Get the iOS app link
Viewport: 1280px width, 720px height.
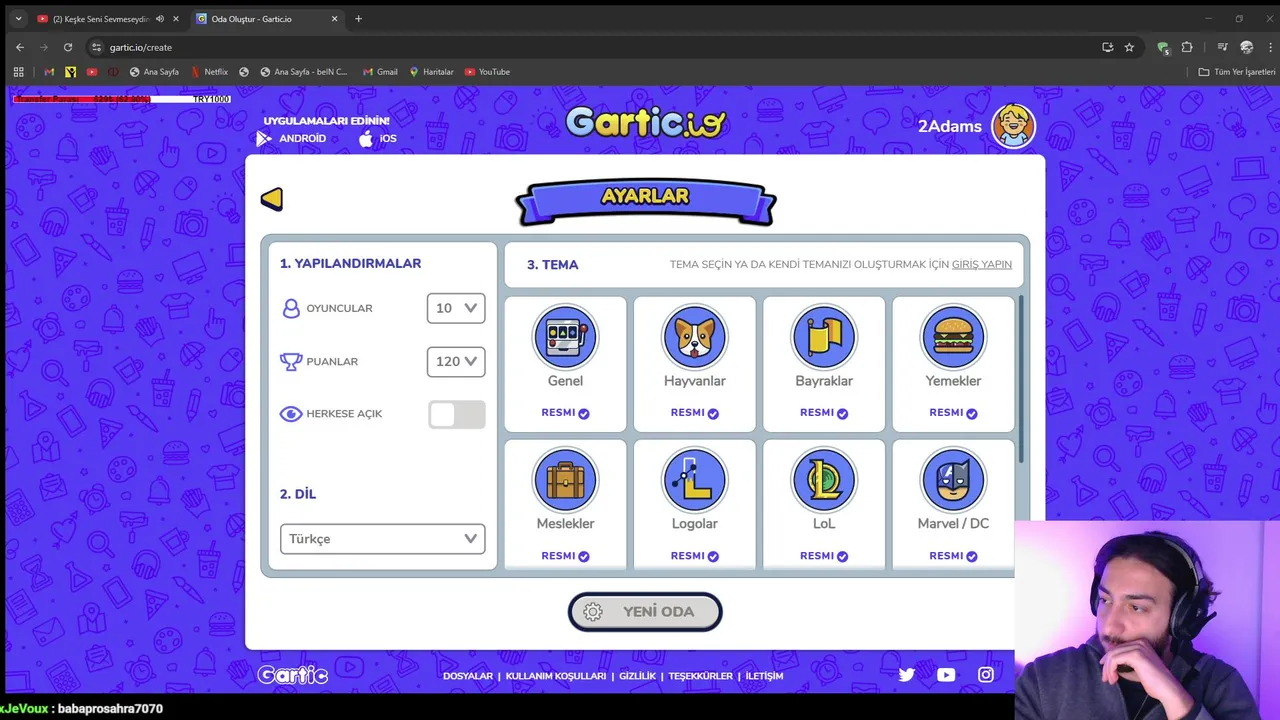coord(378,139)
